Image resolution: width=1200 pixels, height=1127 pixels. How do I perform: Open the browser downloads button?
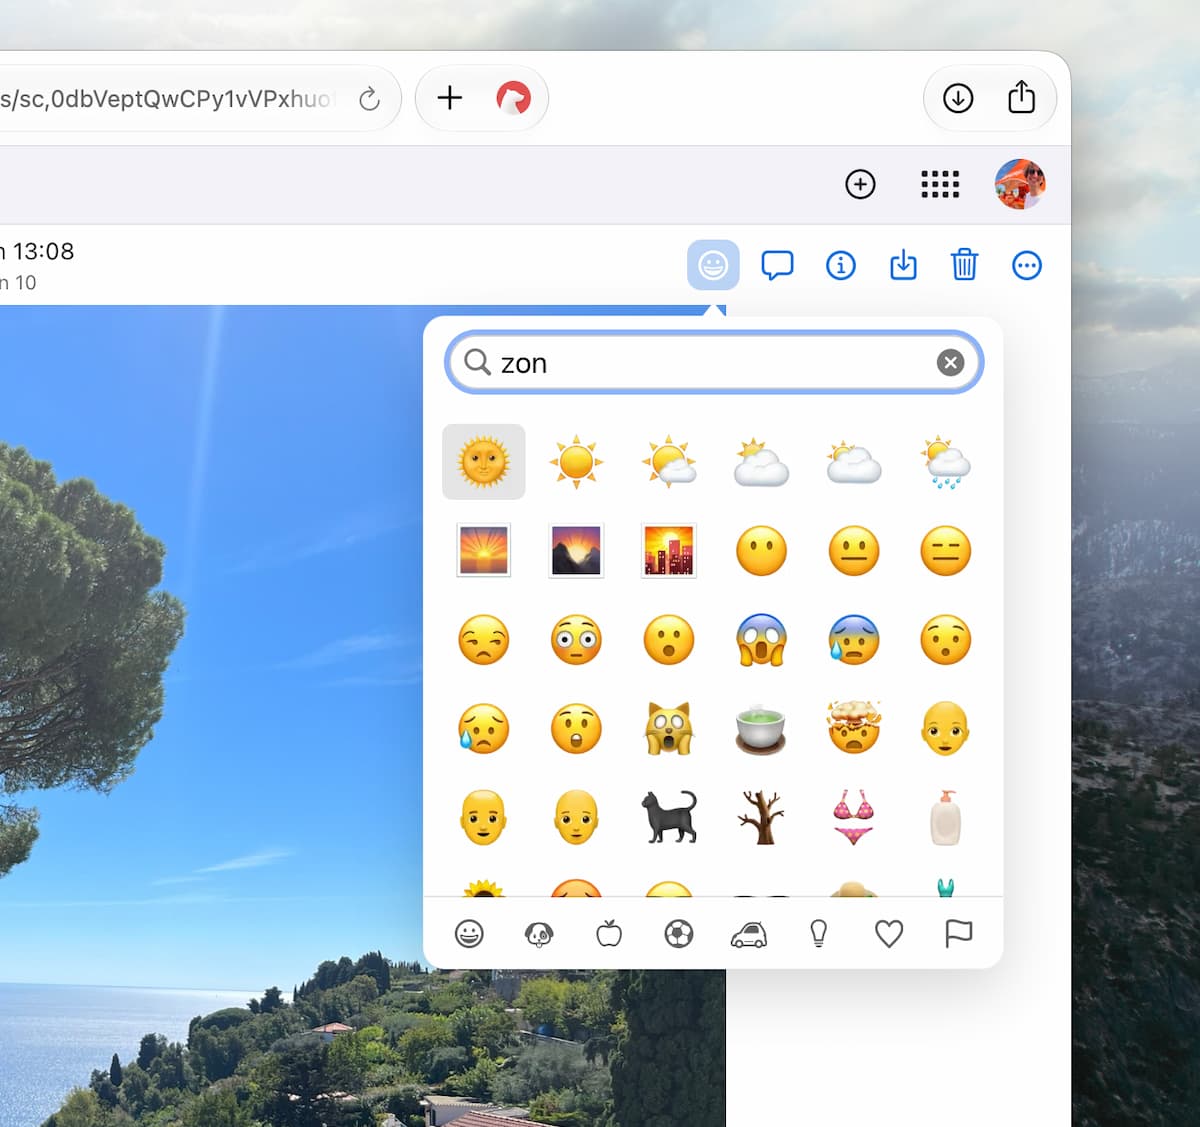(958, 98)
